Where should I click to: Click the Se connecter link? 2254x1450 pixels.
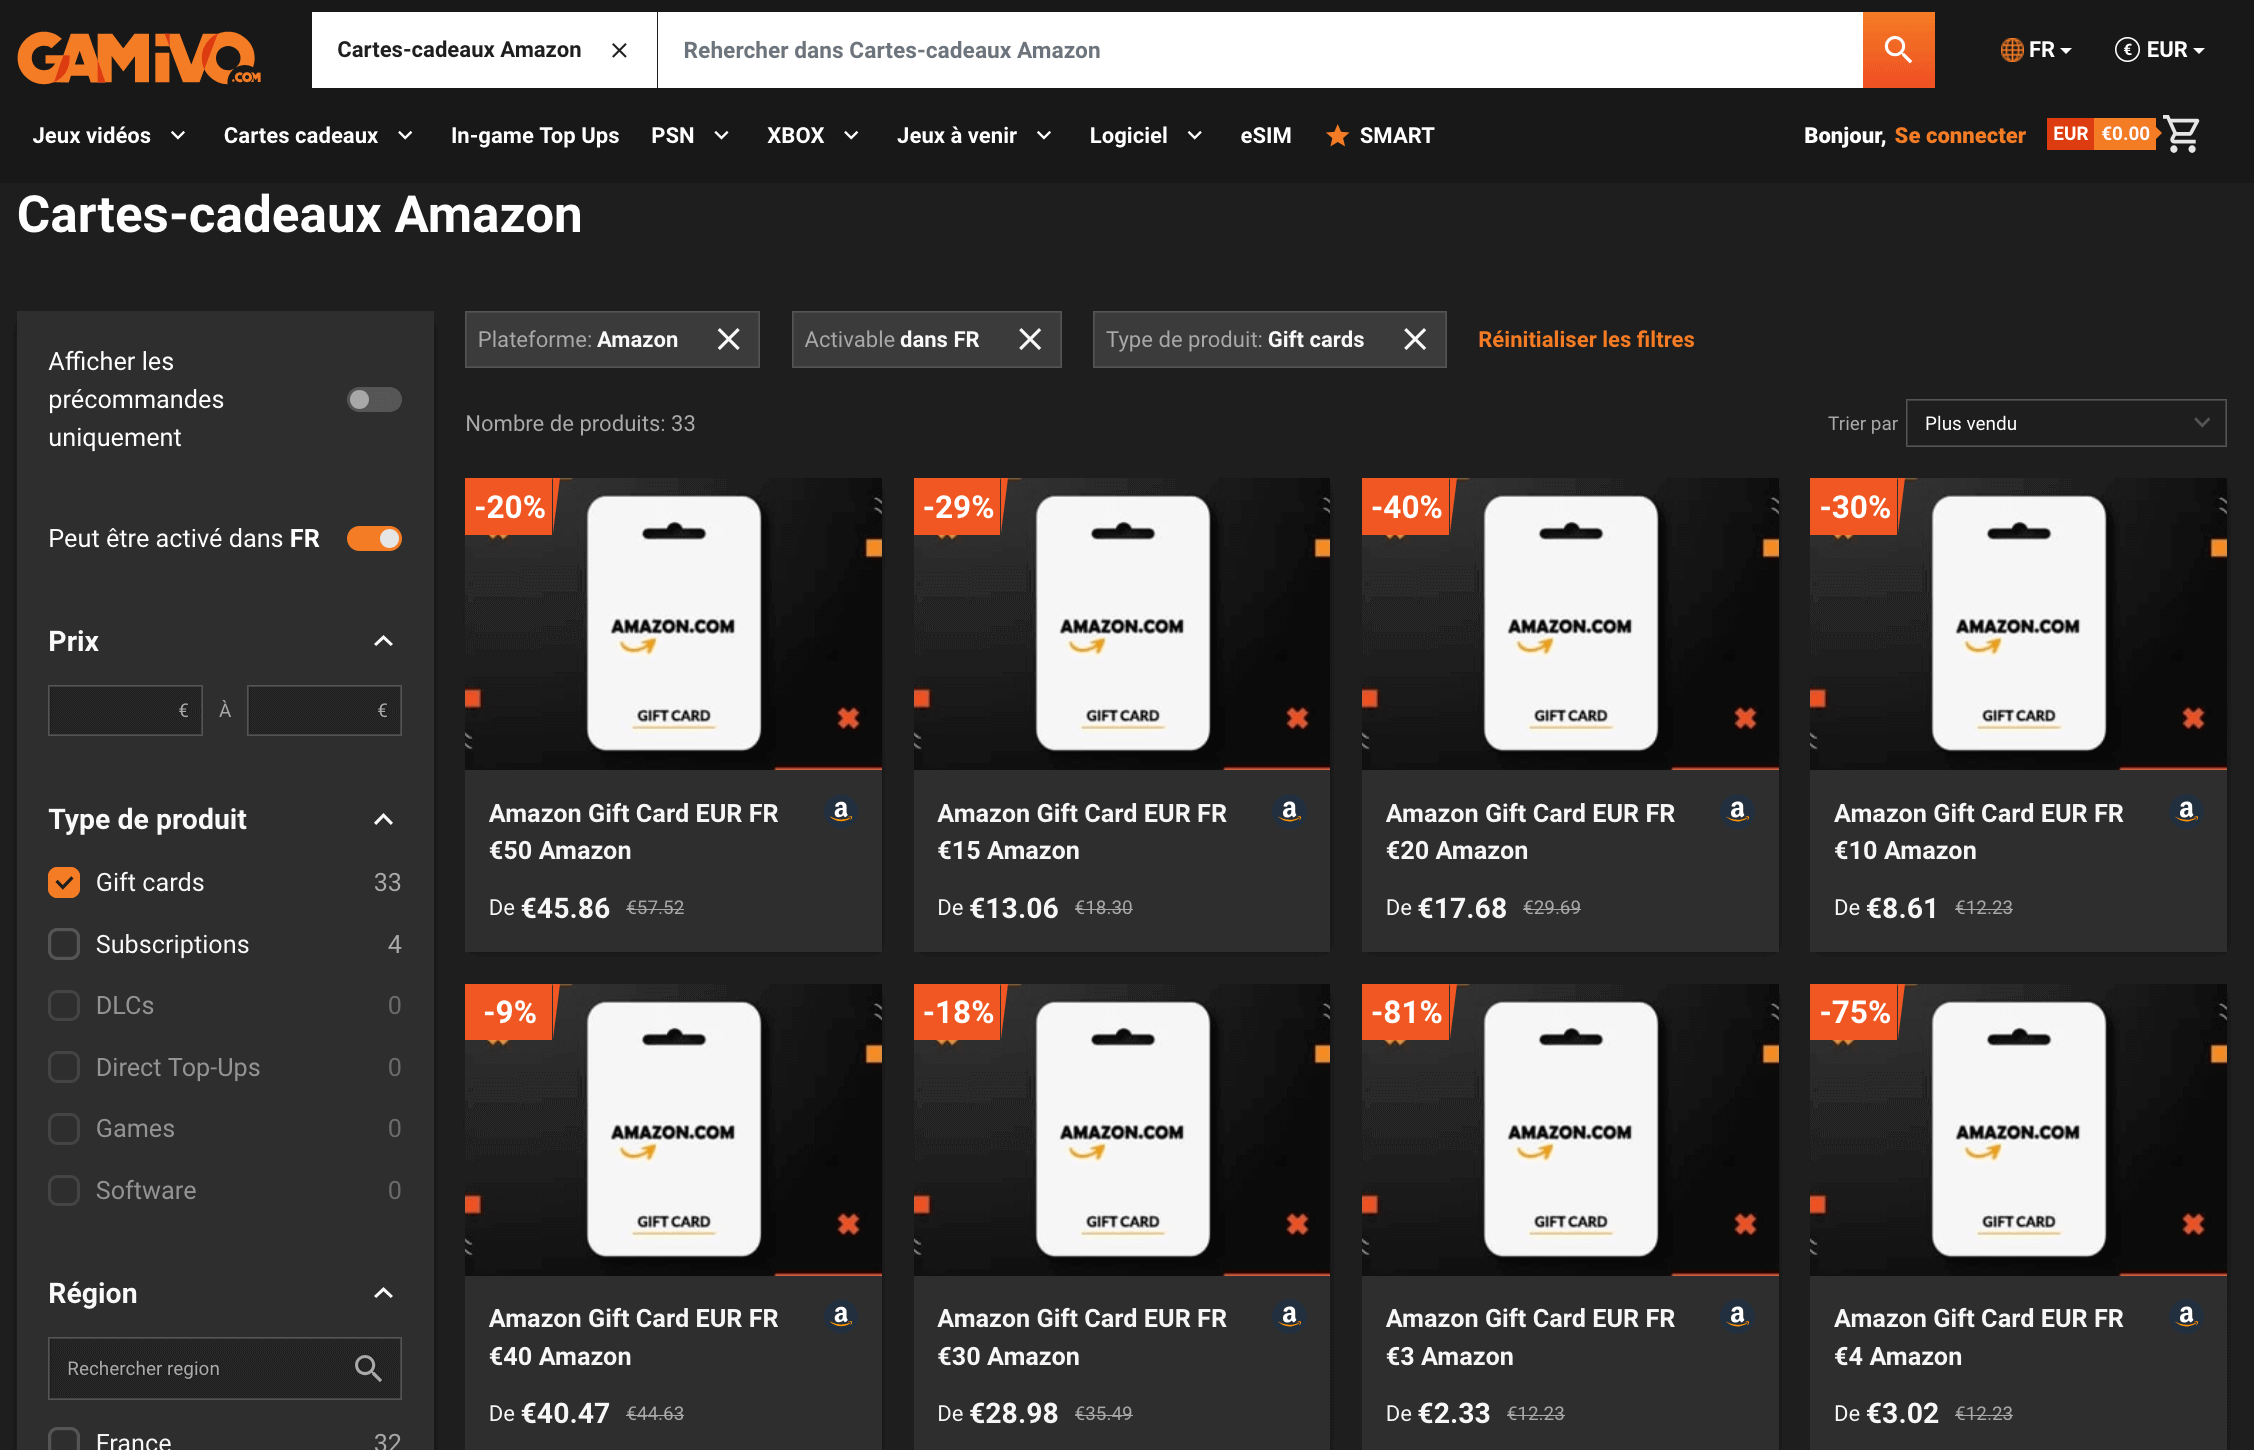tap(1959, 135)
